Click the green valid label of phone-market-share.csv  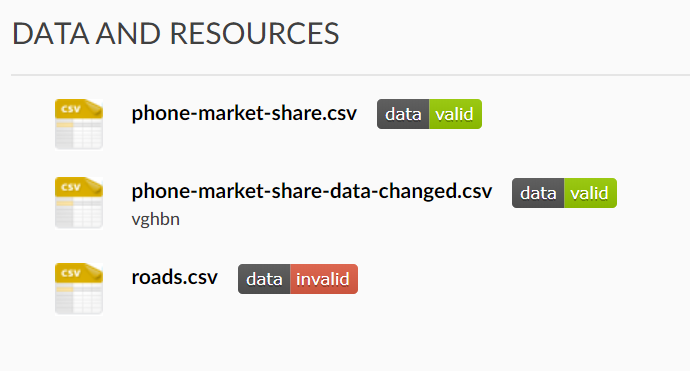(455, 114)
